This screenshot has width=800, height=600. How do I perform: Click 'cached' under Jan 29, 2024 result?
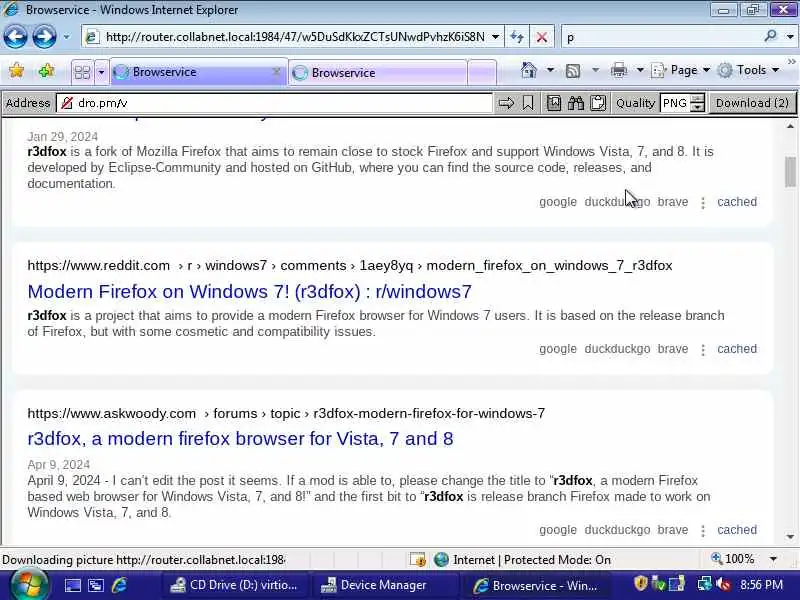737,202
